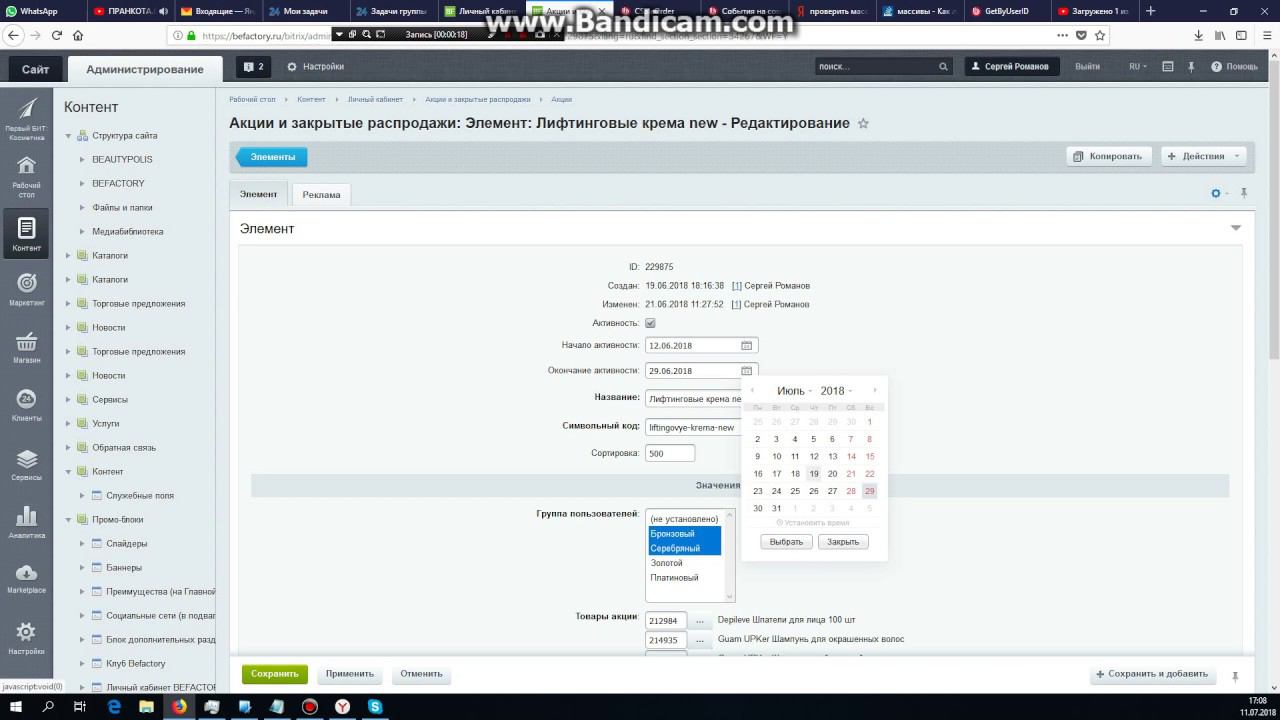Open the month dropdown Июль in calendar

point(794,391)
